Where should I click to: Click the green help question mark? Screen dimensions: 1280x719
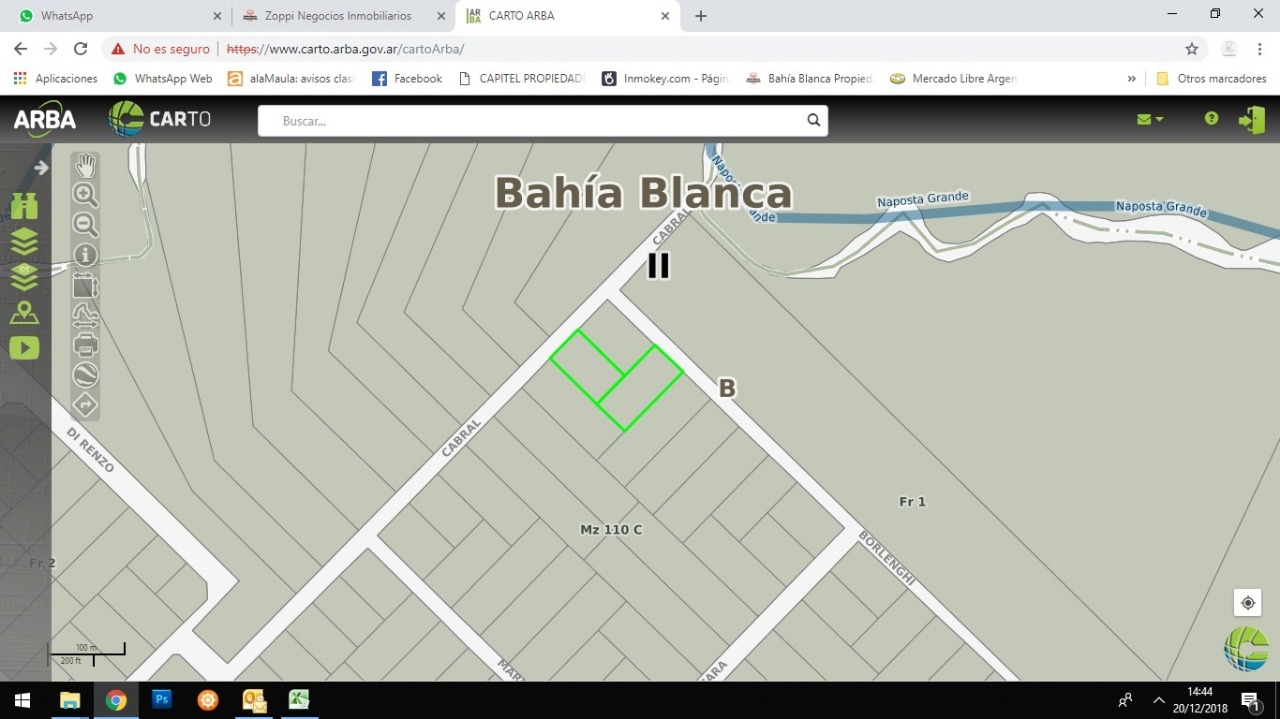click(1211, 118)
